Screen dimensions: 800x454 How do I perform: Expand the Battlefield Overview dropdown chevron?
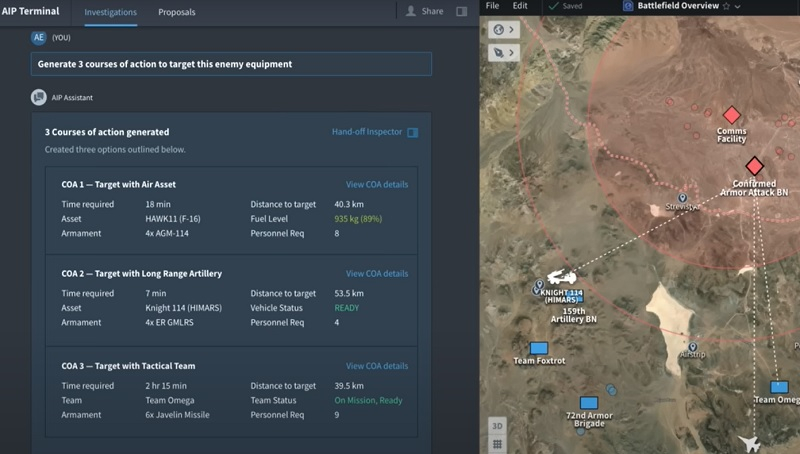pos(738,6)
